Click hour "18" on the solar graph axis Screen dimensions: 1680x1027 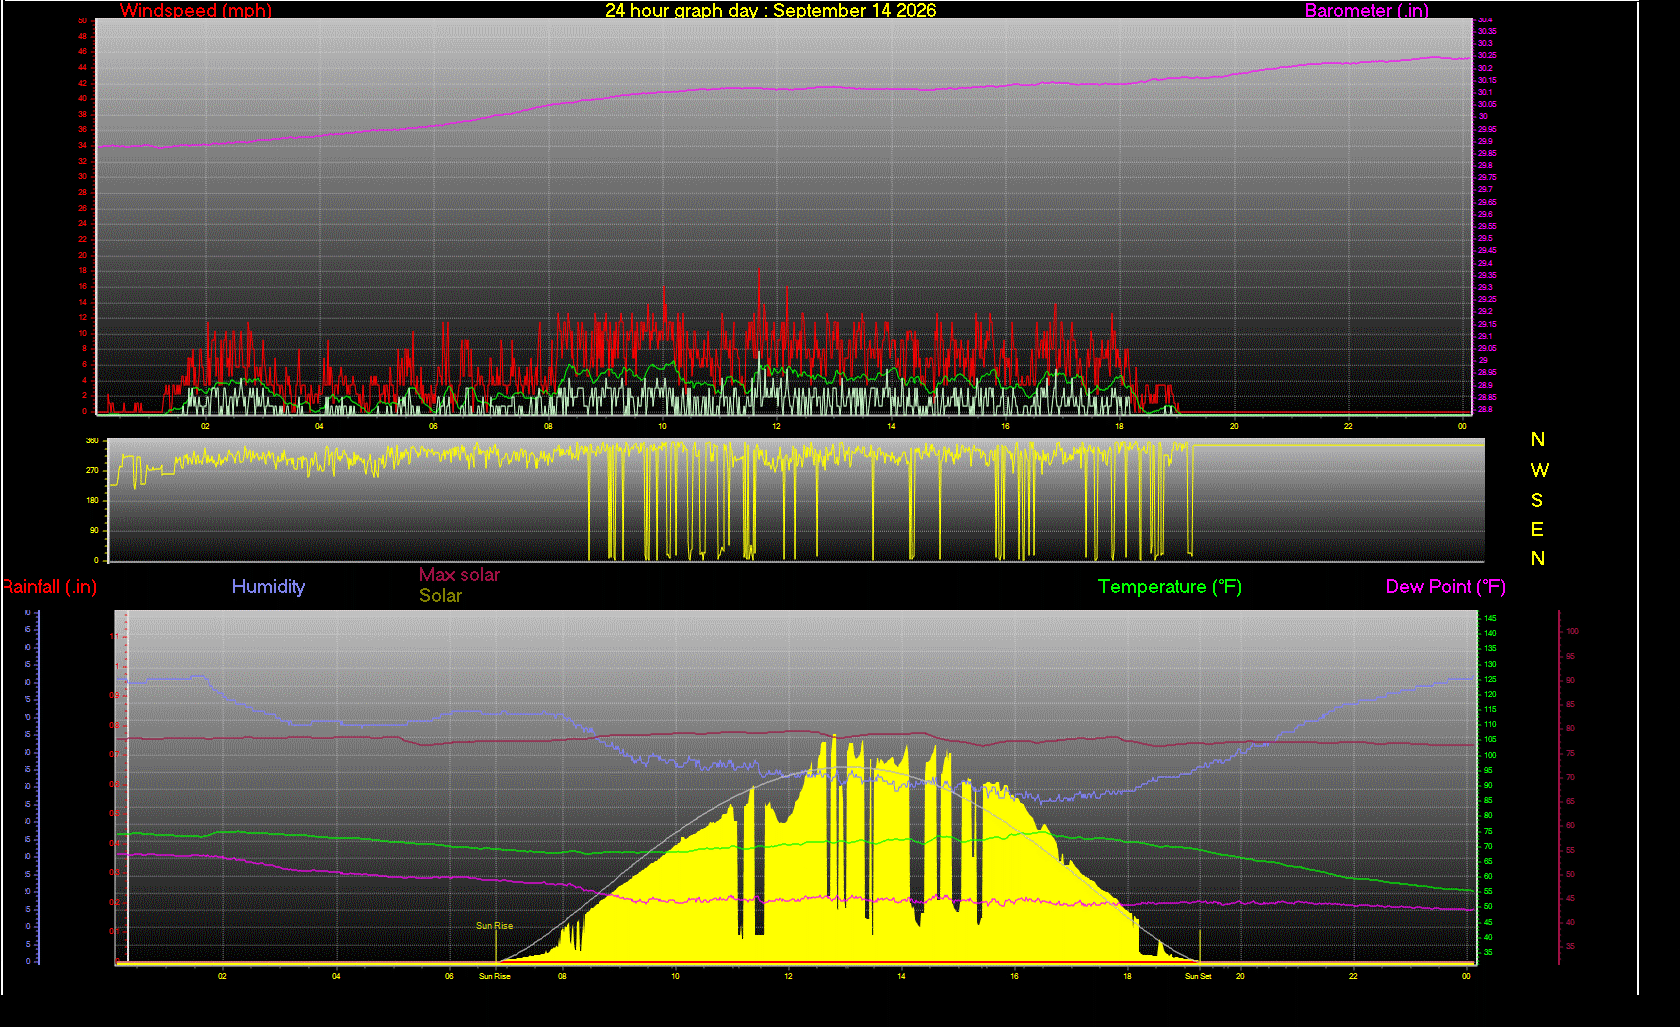[1127, 976]
